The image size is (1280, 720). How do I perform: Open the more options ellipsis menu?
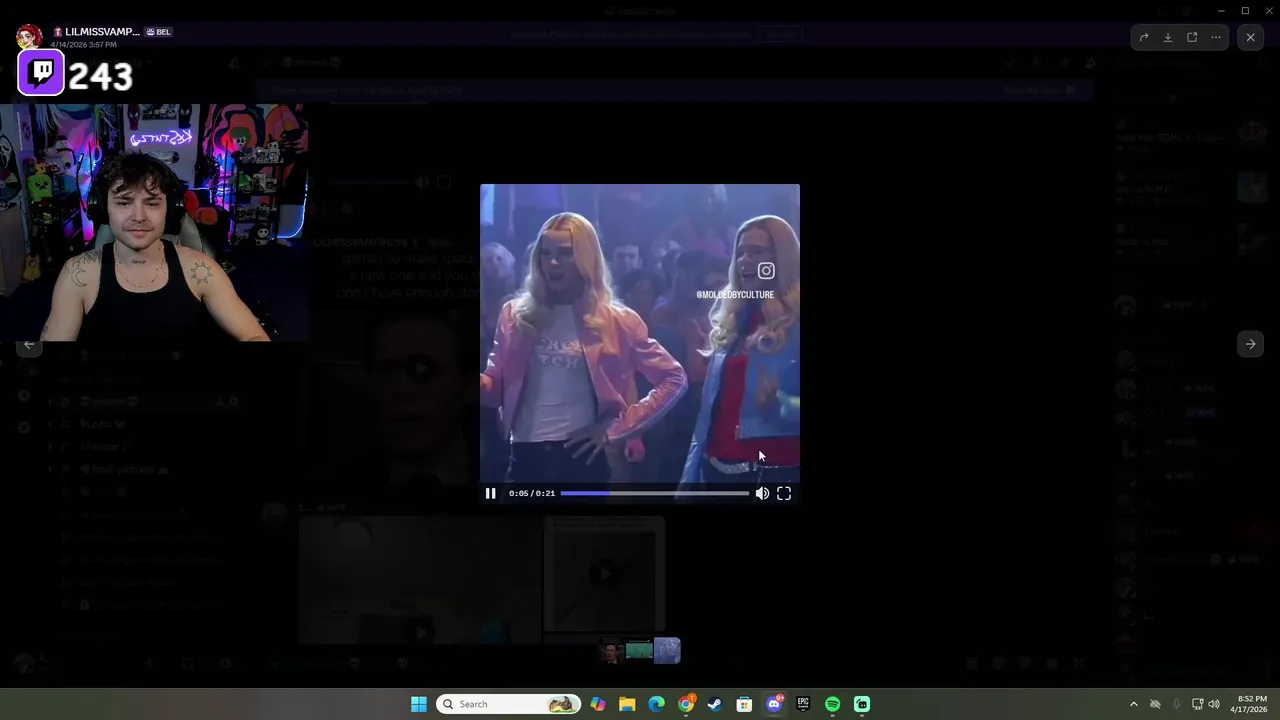tap(1216, 37)
